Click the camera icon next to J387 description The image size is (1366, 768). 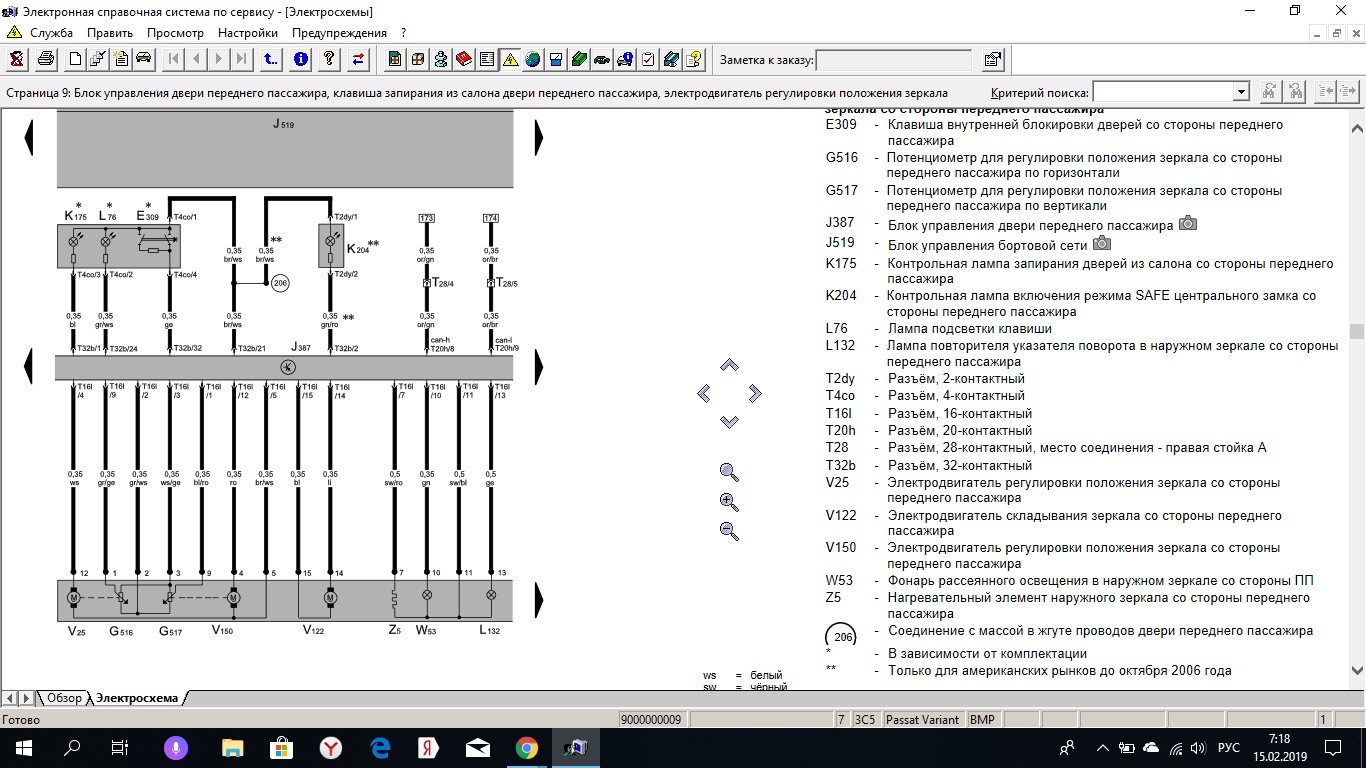1187,224
